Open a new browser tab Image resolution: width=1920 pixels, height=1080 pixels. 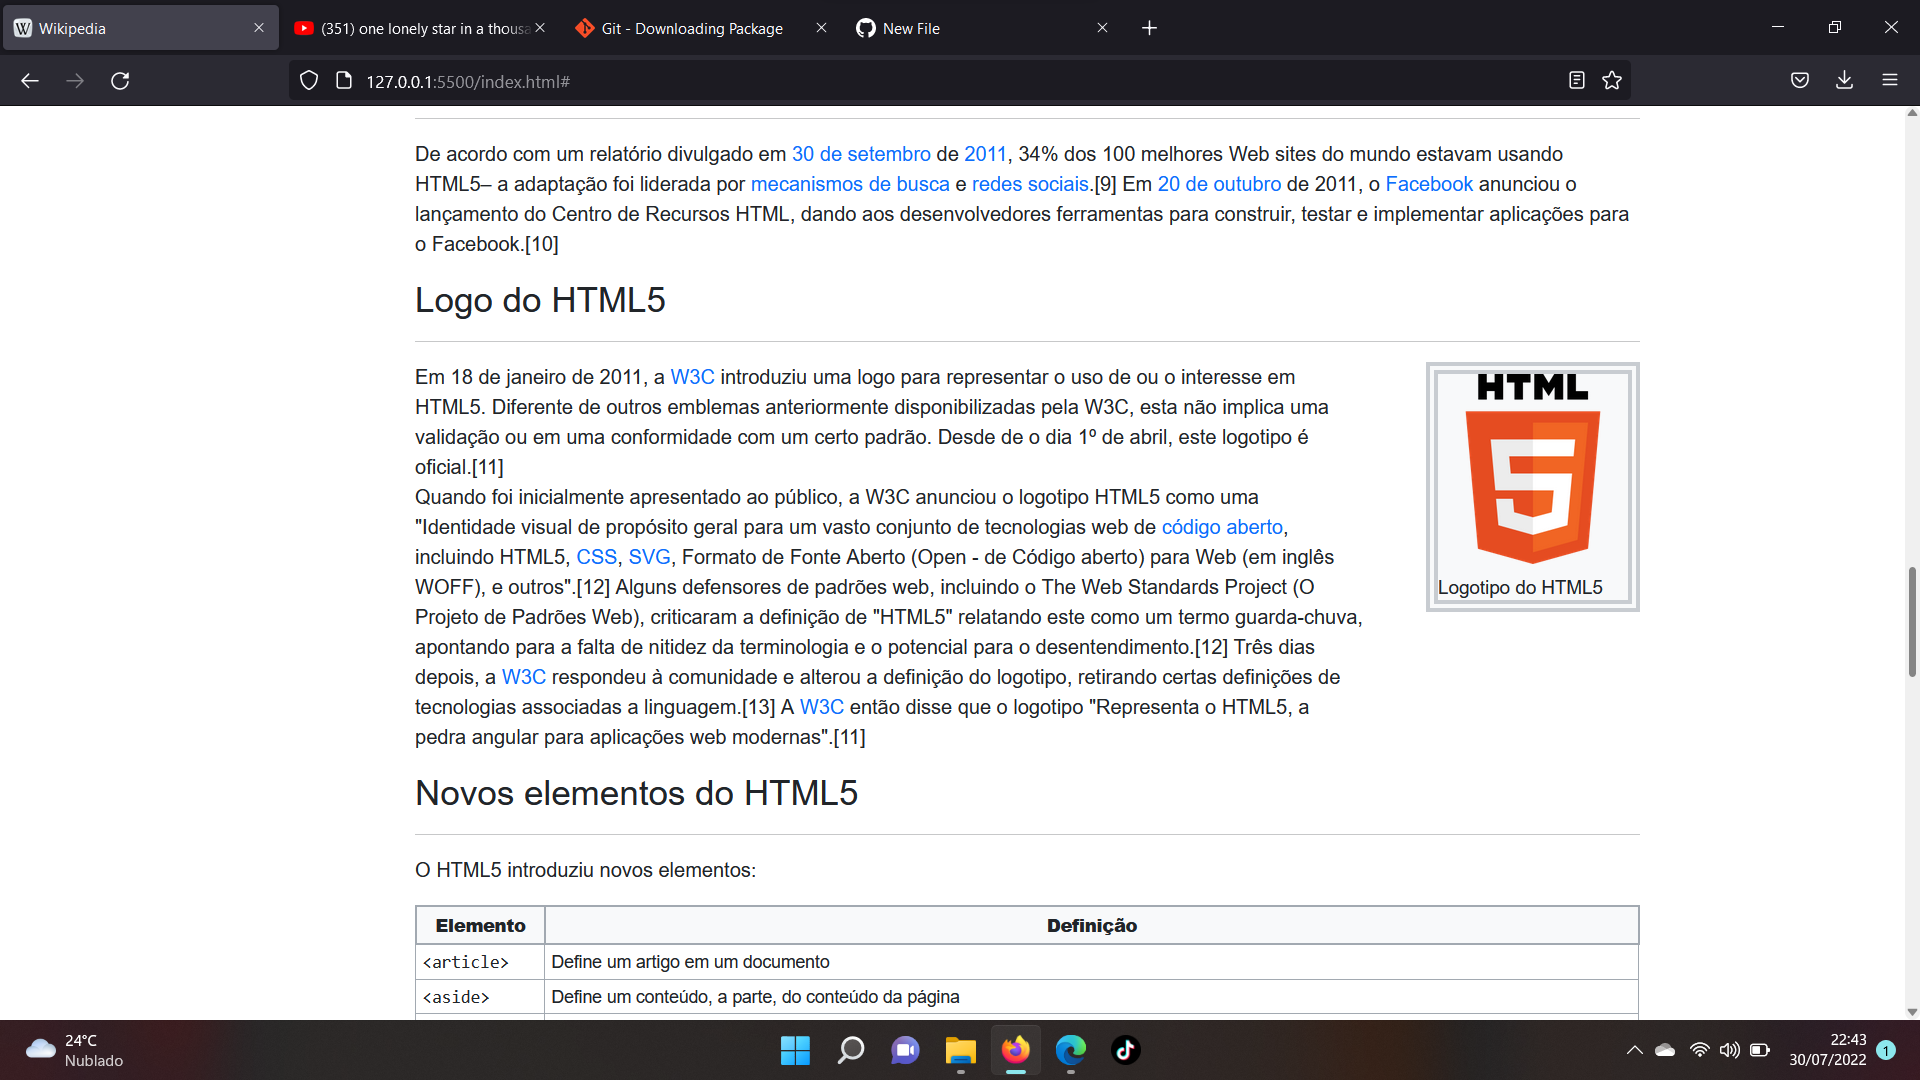tap(1149, 28)
